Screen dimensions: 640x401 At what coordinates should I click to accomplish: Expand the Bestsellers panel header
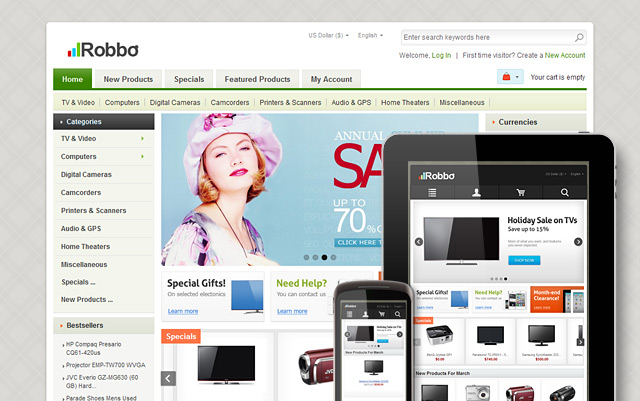(104, 325)
